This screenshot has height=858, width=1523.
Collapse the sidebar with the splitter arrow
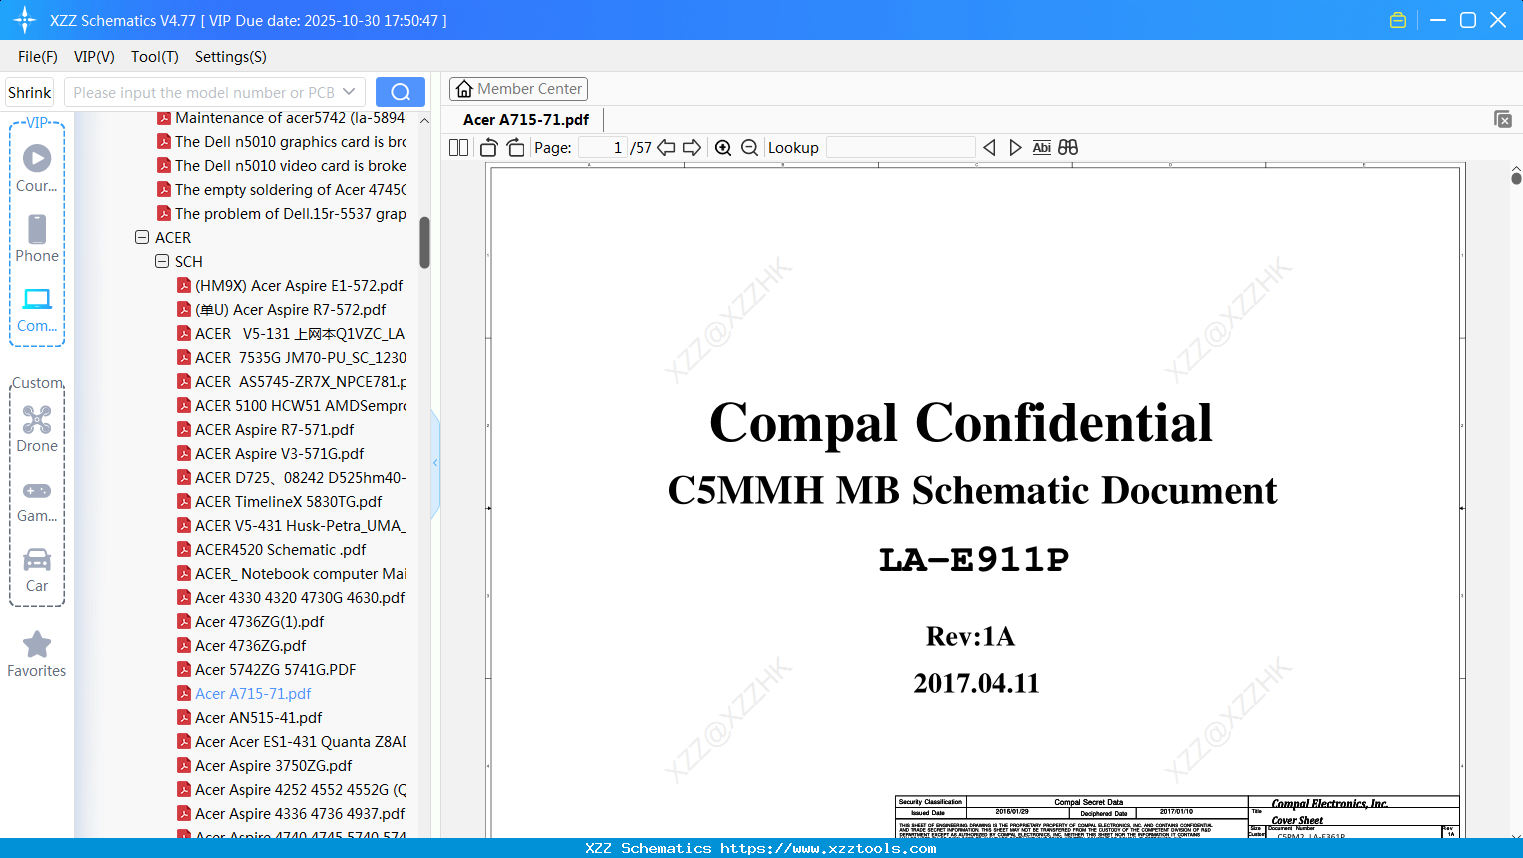click(x=435, y=463)
